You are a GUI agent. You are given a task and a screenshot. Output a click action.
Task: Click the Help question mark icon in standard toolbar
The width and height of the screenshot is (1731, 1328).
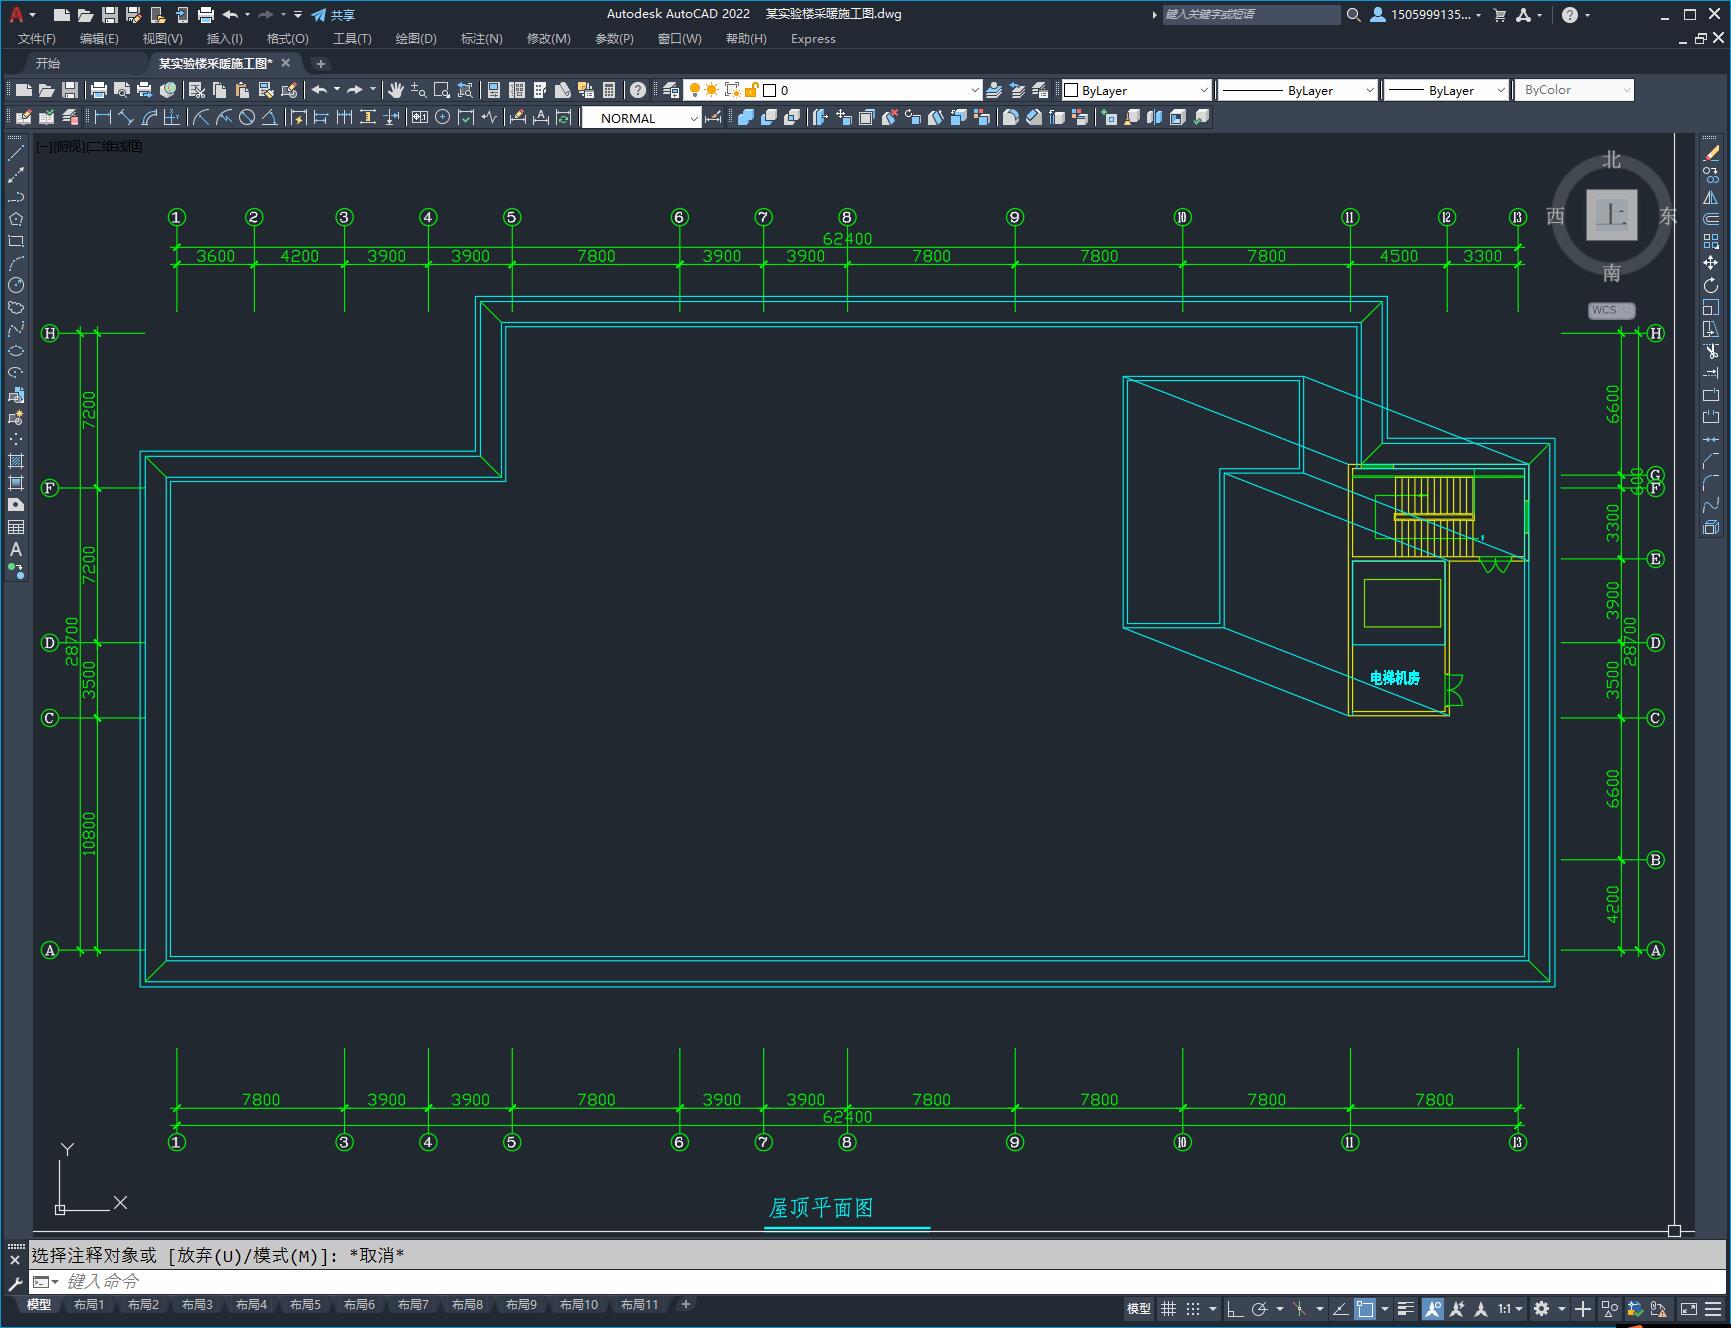coord(638,90)
